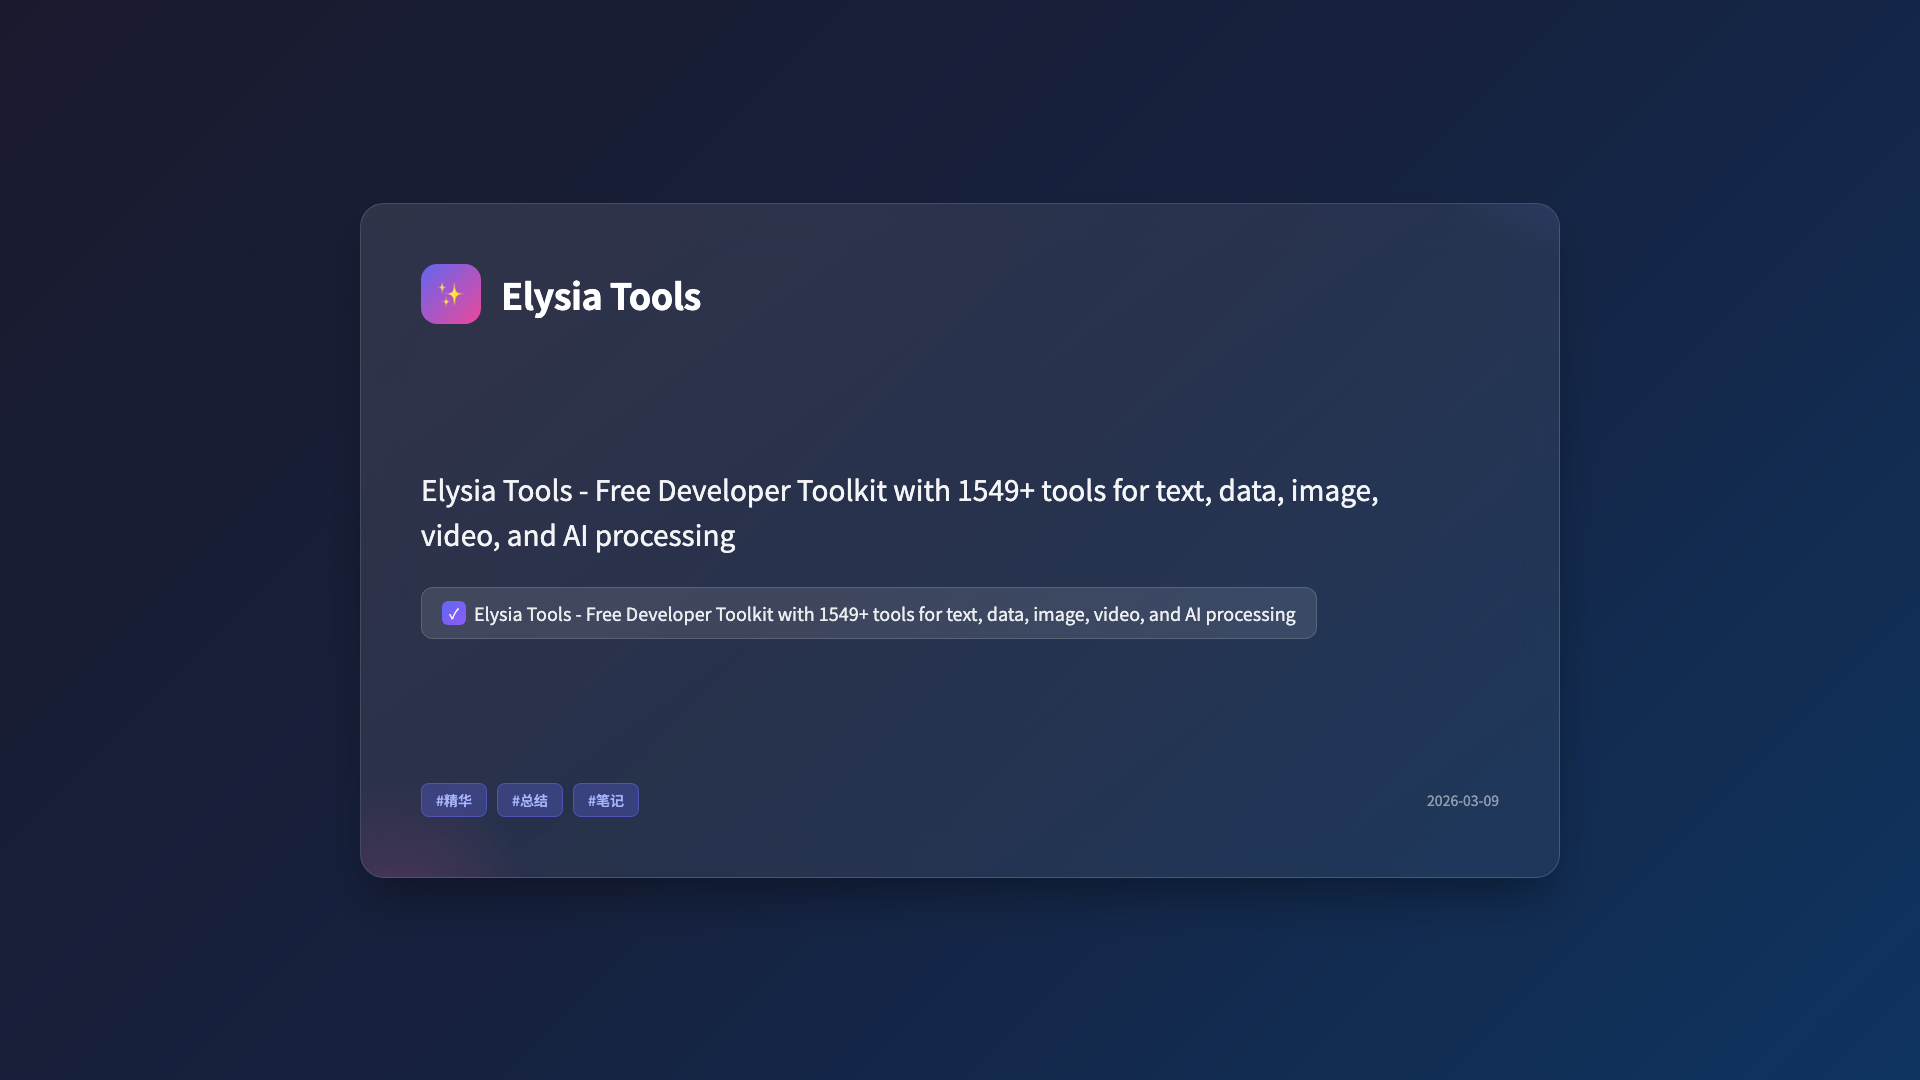
Task: Click the "Elysia Tools" card title
Action: tap(601, 296)
